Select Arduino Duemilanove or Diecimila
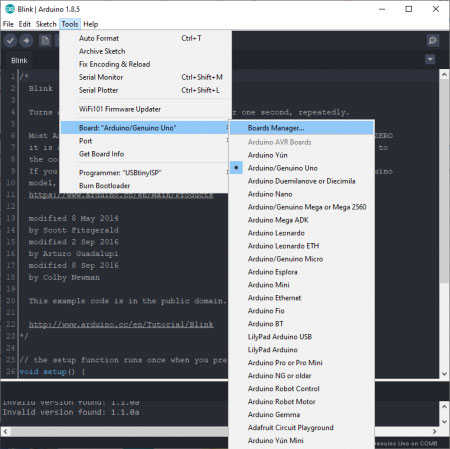 coord(302,181)
